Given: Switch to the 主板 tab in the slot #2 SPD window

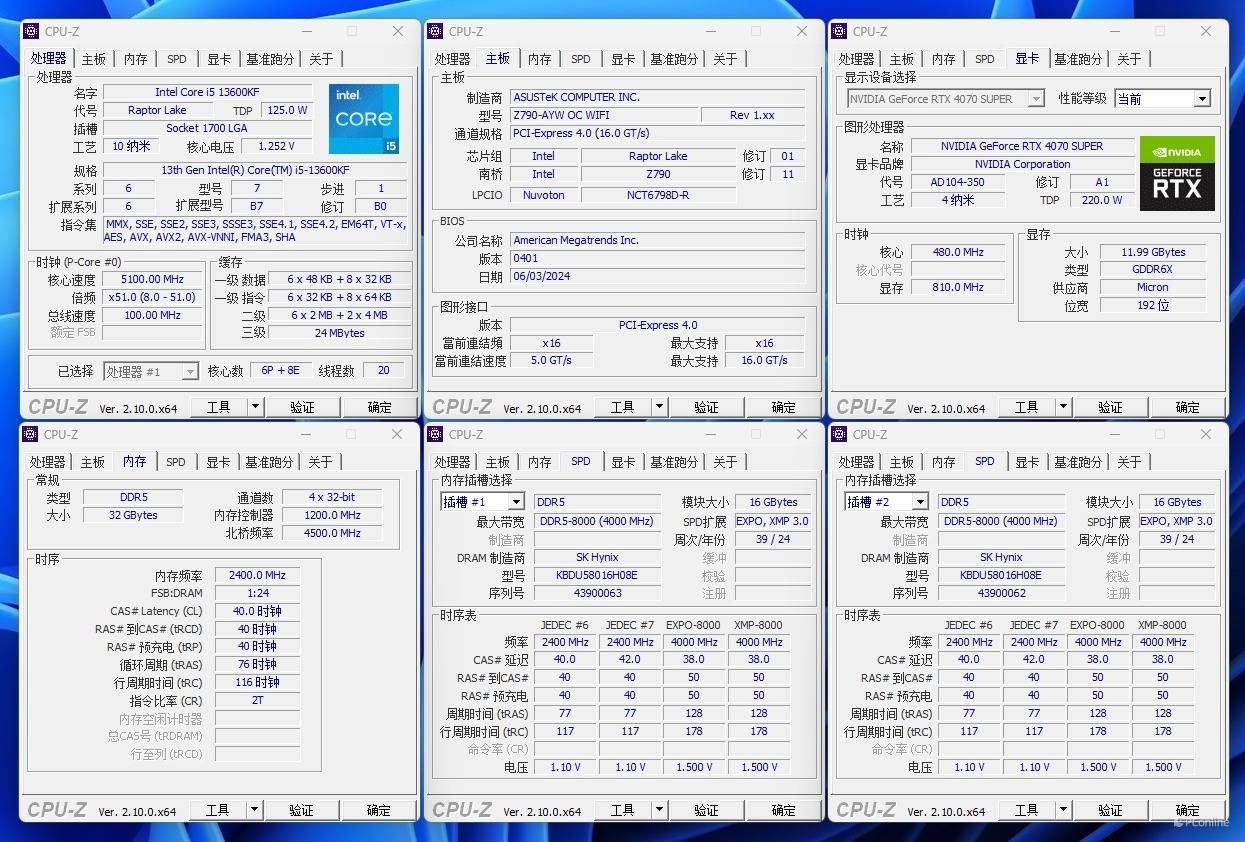Looking at the screenshot, I should coord(902,462).
